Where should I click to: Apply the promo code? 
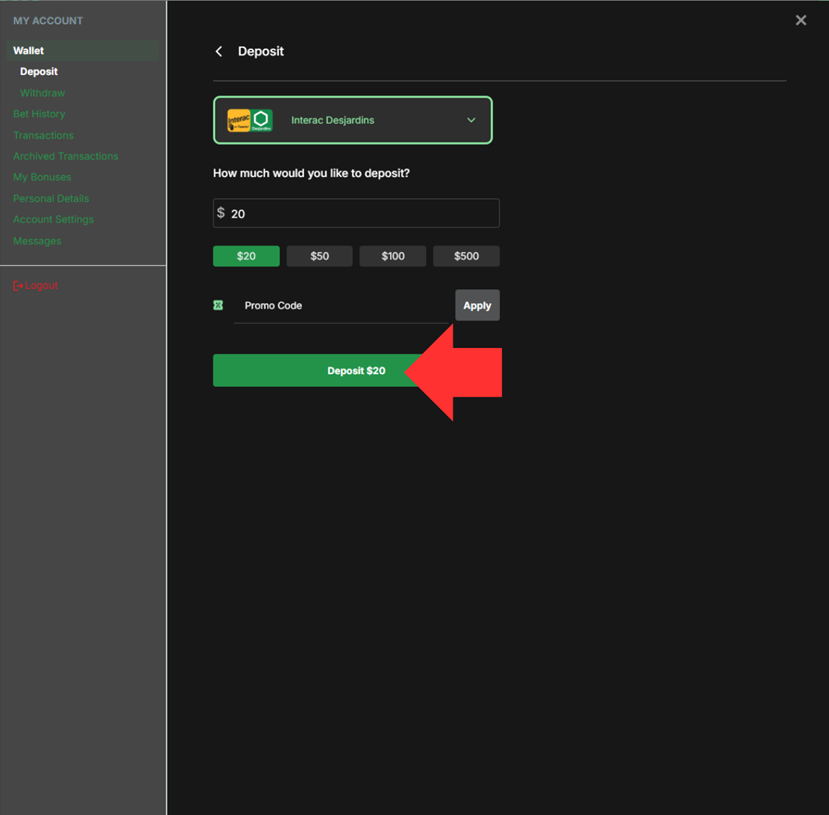477,305
